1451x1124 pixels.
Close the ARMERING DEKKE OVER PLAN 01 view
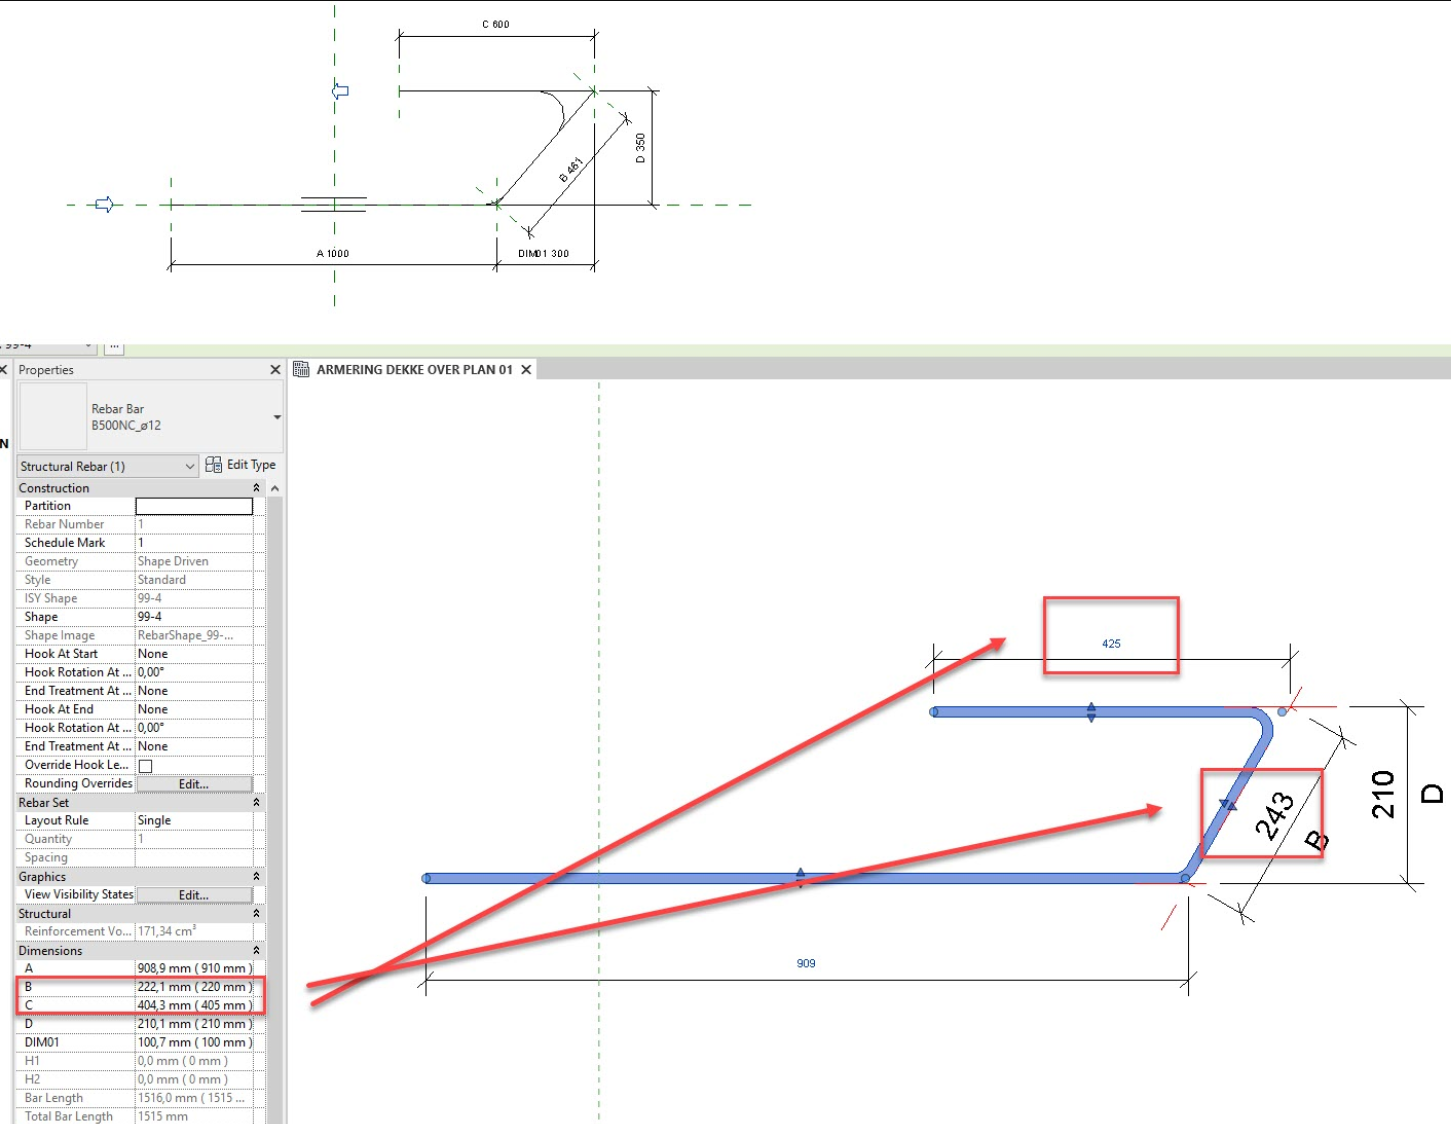tap(527, 369)
